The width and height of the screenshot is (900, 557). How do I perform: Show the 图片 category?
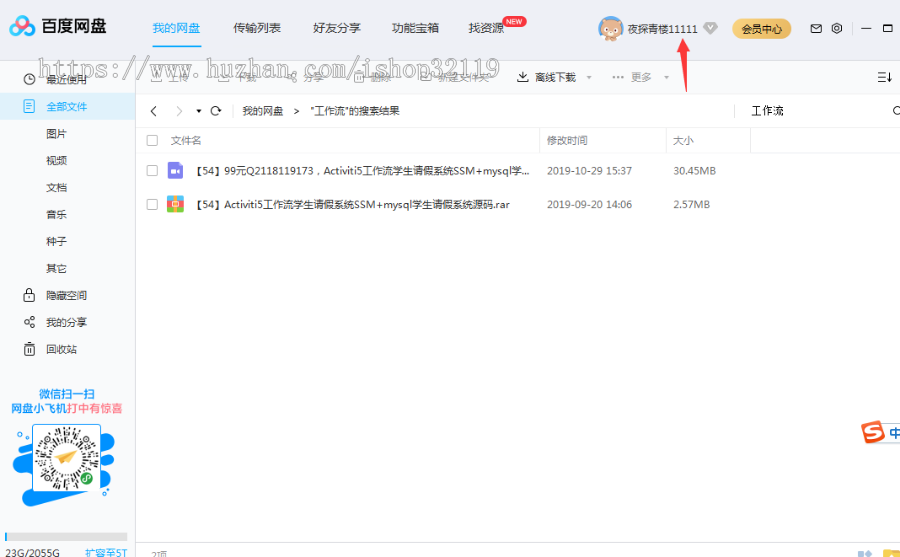click(x=56, y=133)
